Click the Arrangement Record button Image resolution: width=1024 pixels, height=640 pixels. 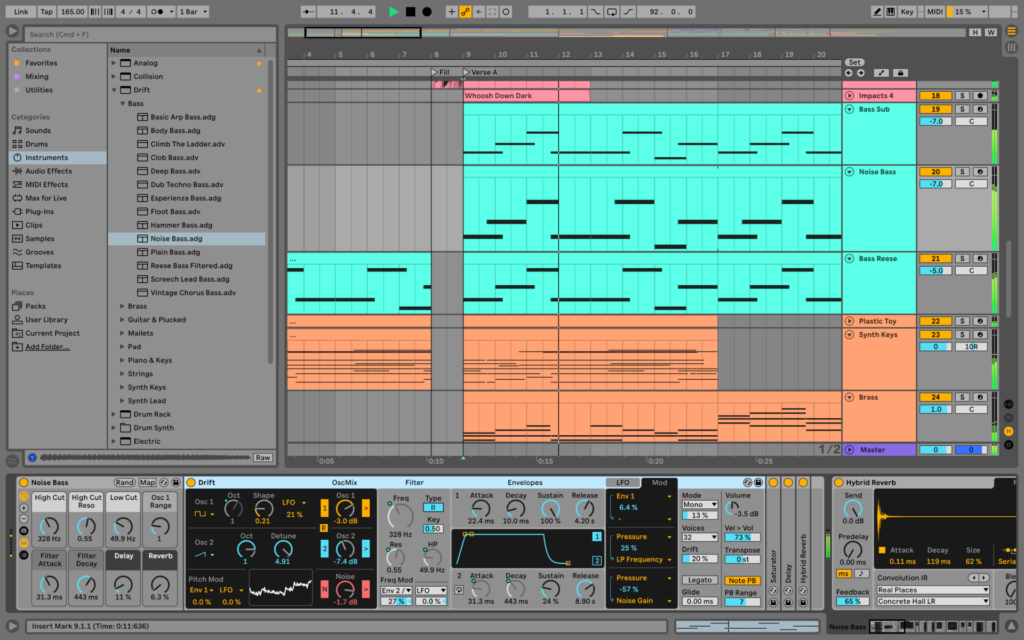click(427, 11)
